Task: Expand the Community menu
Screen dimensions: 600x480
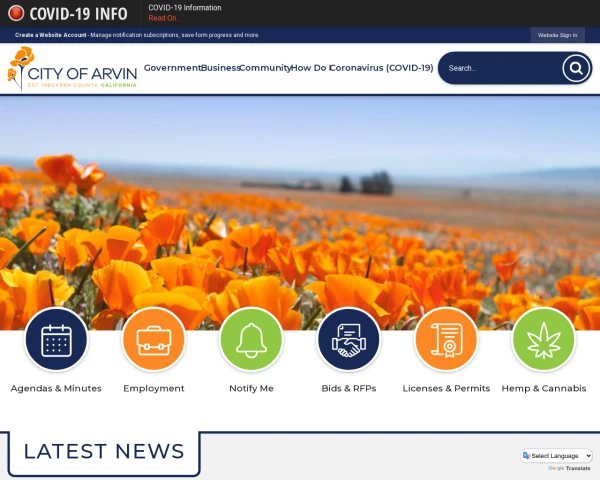Action: [265, 68]
